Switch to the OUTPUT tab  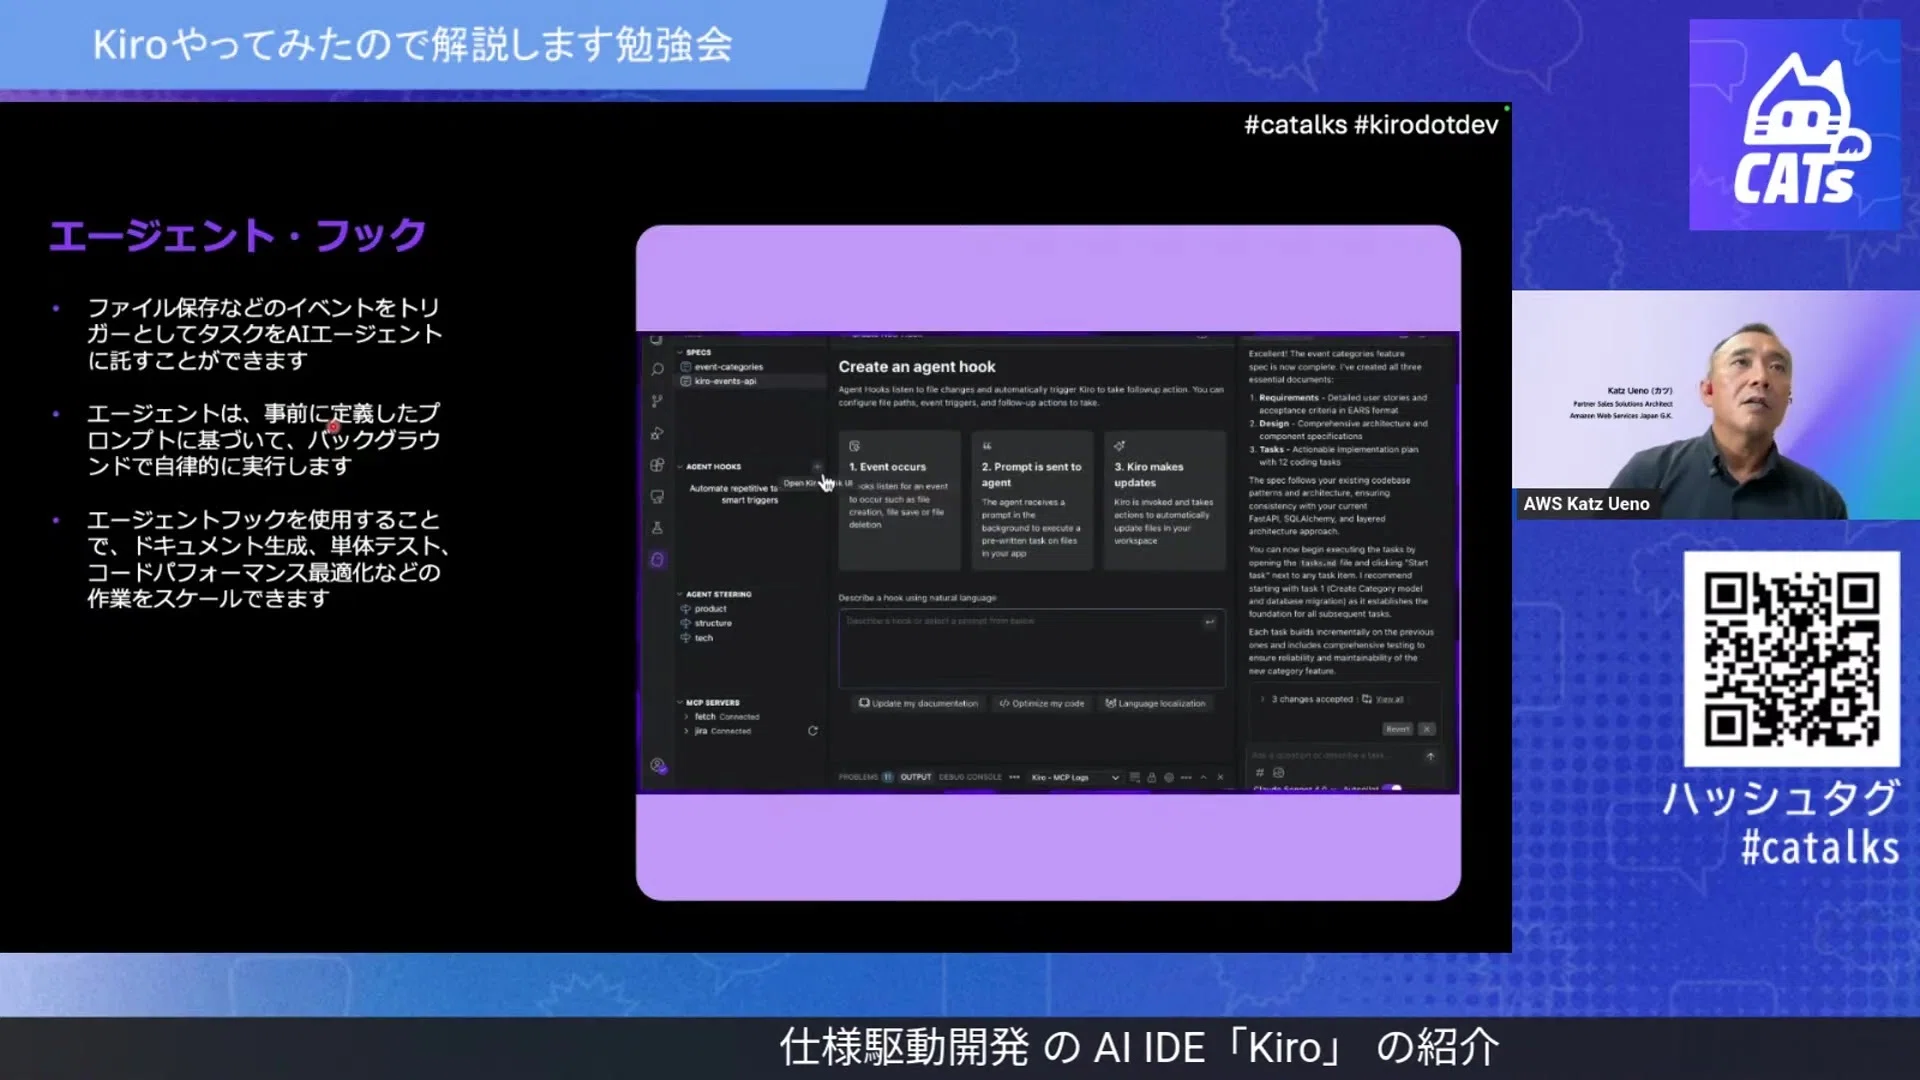[915, 777]
